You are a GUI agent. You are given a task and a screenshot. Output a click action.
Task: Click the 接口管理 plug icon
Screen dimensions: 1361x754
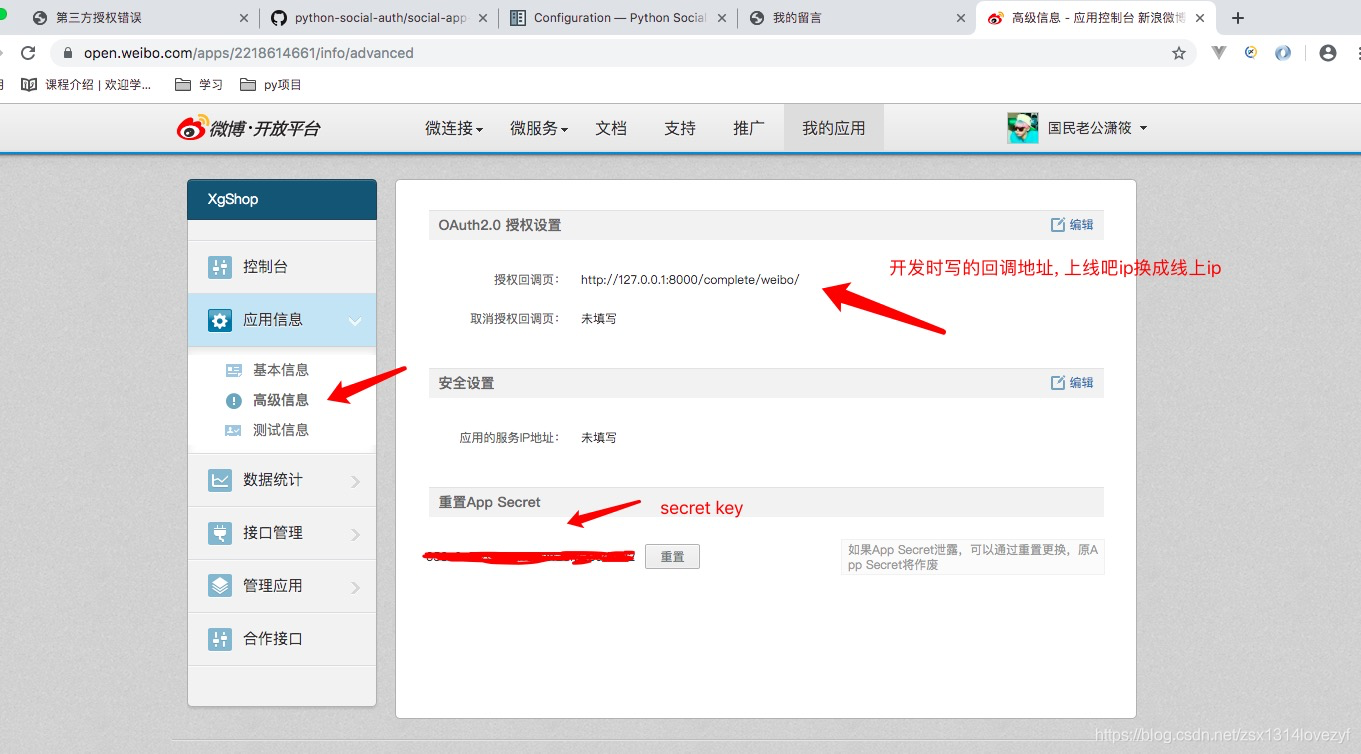[x=220, y=533]
